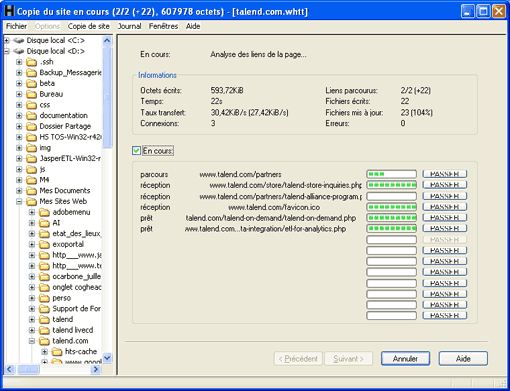Select the M4 folder icon

pyautogui.click(x=31, y=180)
